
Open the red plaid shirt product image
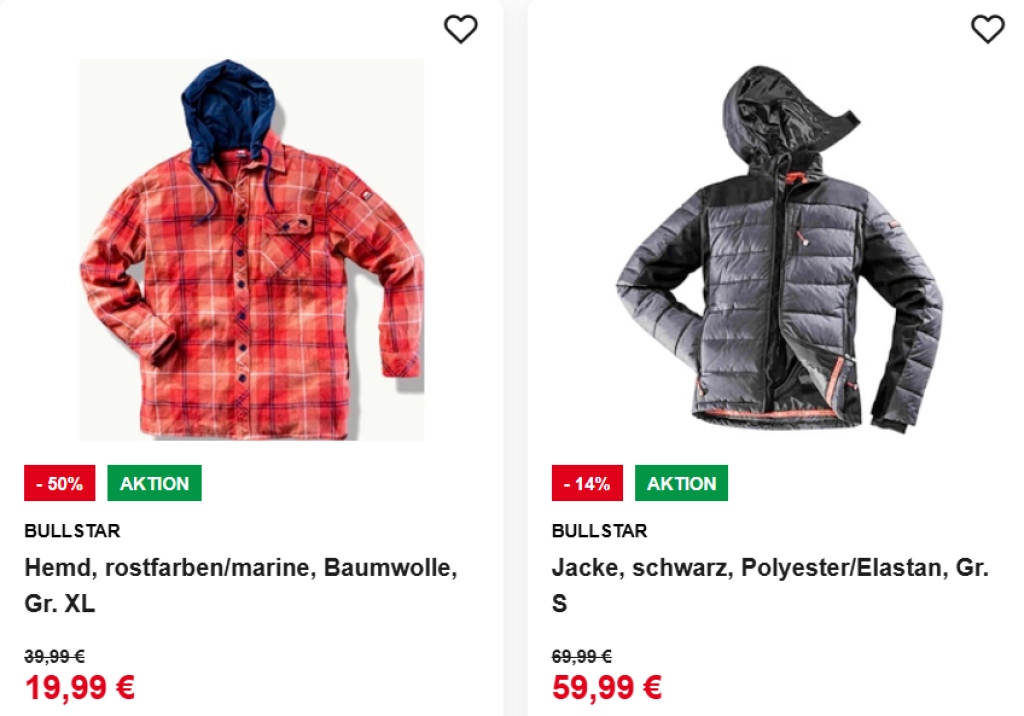(x=251, y=250)
